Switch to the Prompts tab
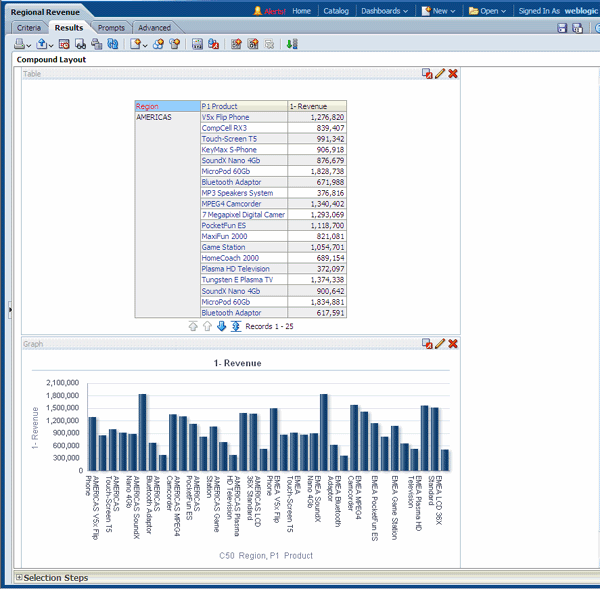Image resolution: width=600 pixels, height=589 pixels. point(111,28)
